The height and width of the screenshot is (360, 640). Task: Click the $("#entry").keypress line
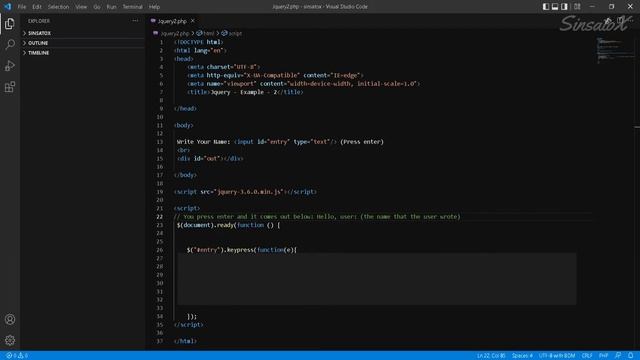(242, 250)
